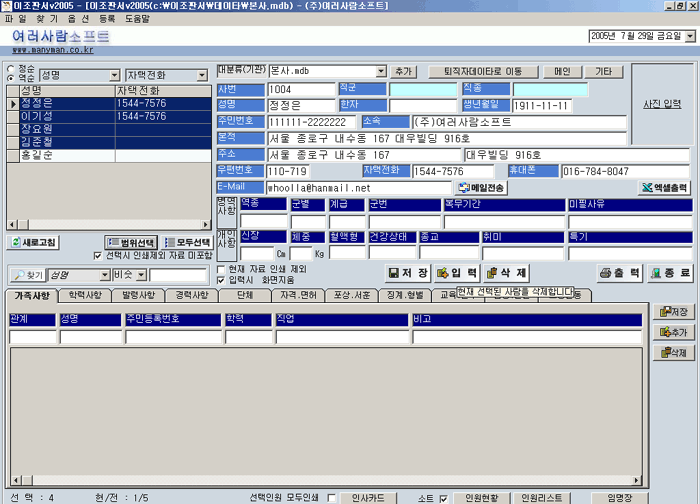Send email with the 메일전송 button
700x504 pixels.
(x=483, y=187)
